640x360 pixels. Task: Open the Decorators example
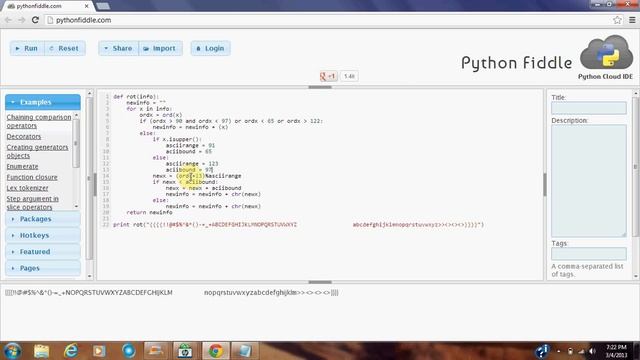[x=24, y=136]
